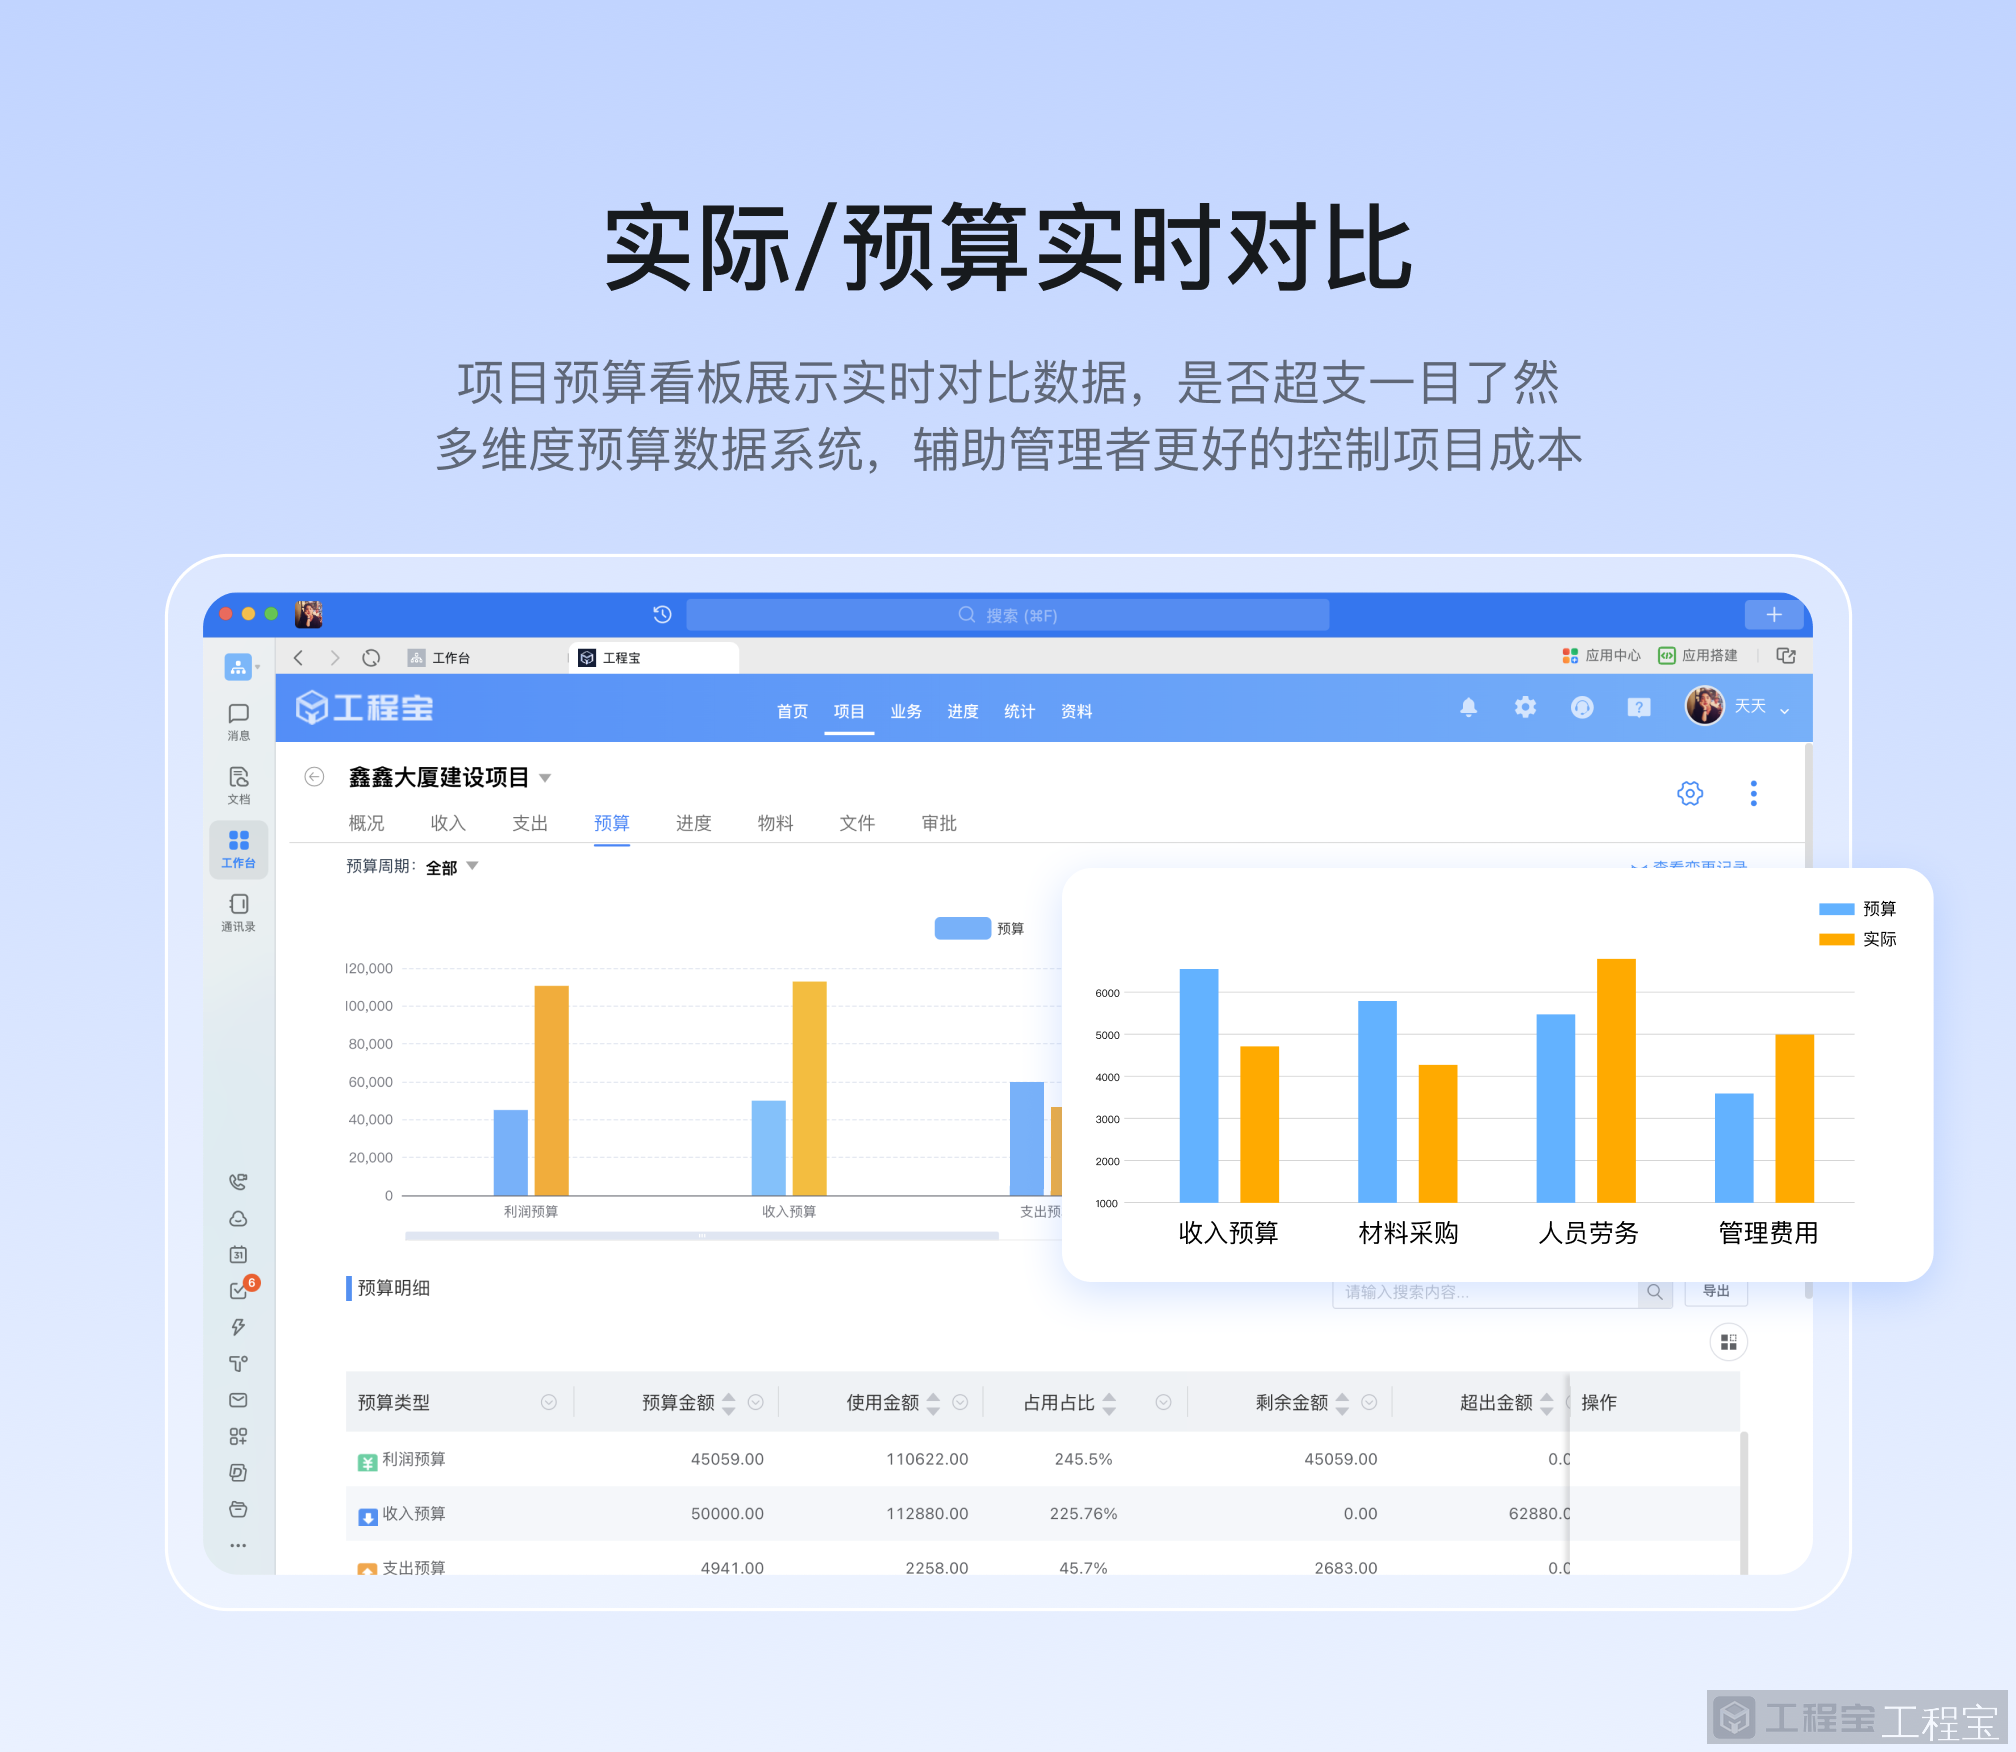The width and height of the screenshot is (2016, 1752).
Task: Select 统计 in the top navigation
Action: [x=1019, y=711]
